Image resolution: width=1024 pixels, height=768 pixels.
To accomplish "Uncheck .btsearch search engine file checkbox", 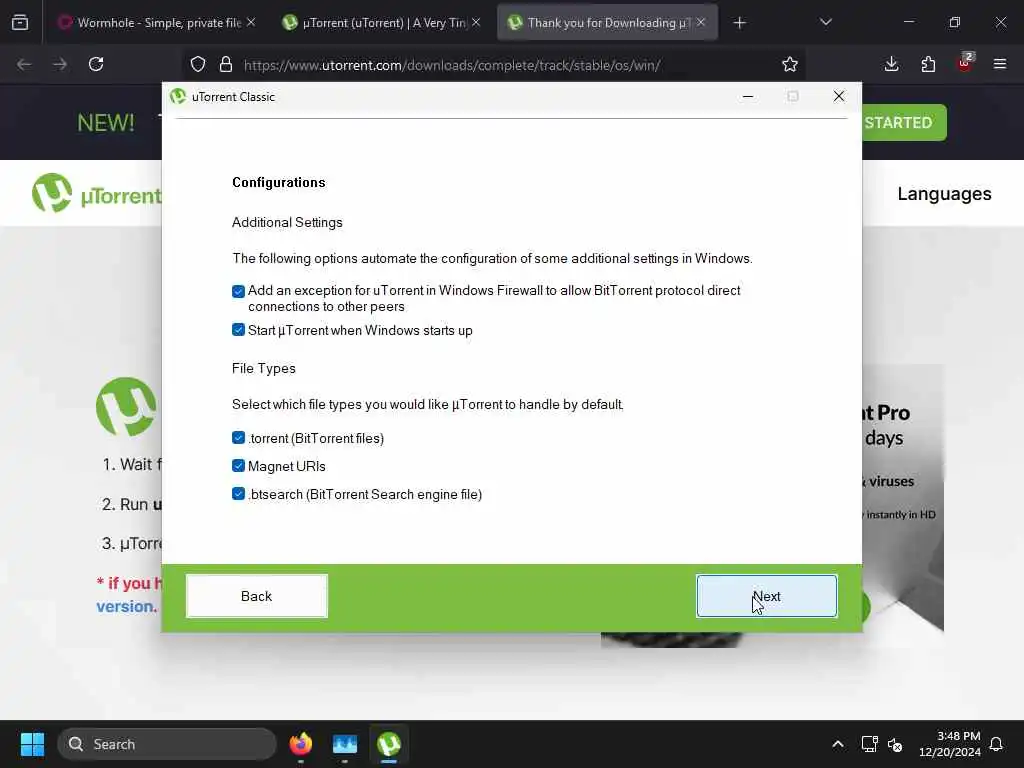I will point(238,494).
